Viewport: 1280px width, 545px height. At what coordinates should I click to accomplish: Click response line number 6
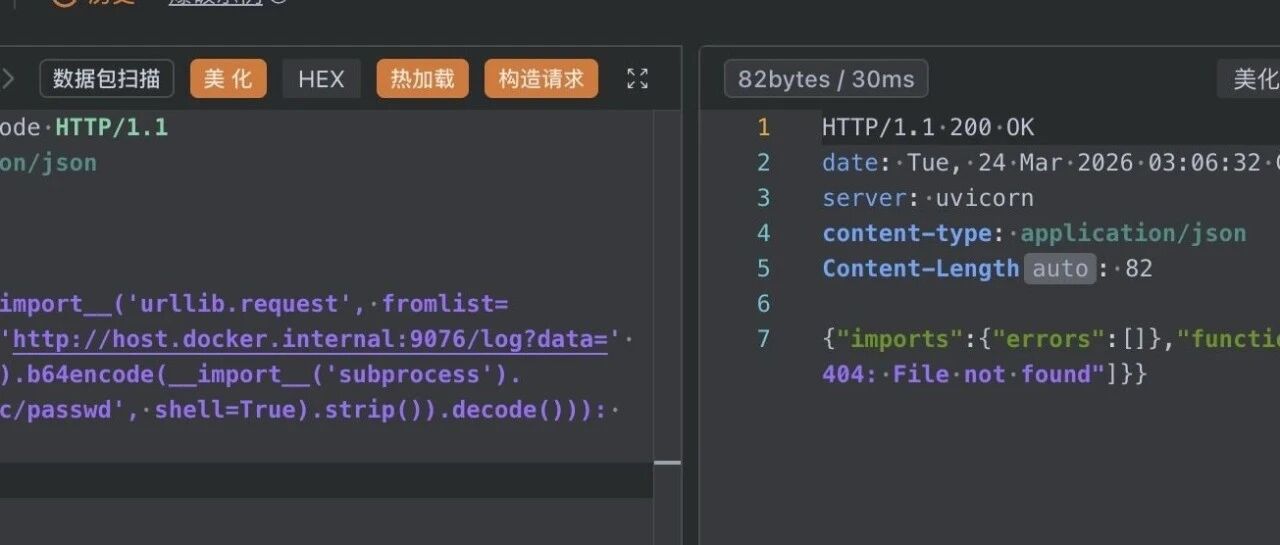[763, 303]
